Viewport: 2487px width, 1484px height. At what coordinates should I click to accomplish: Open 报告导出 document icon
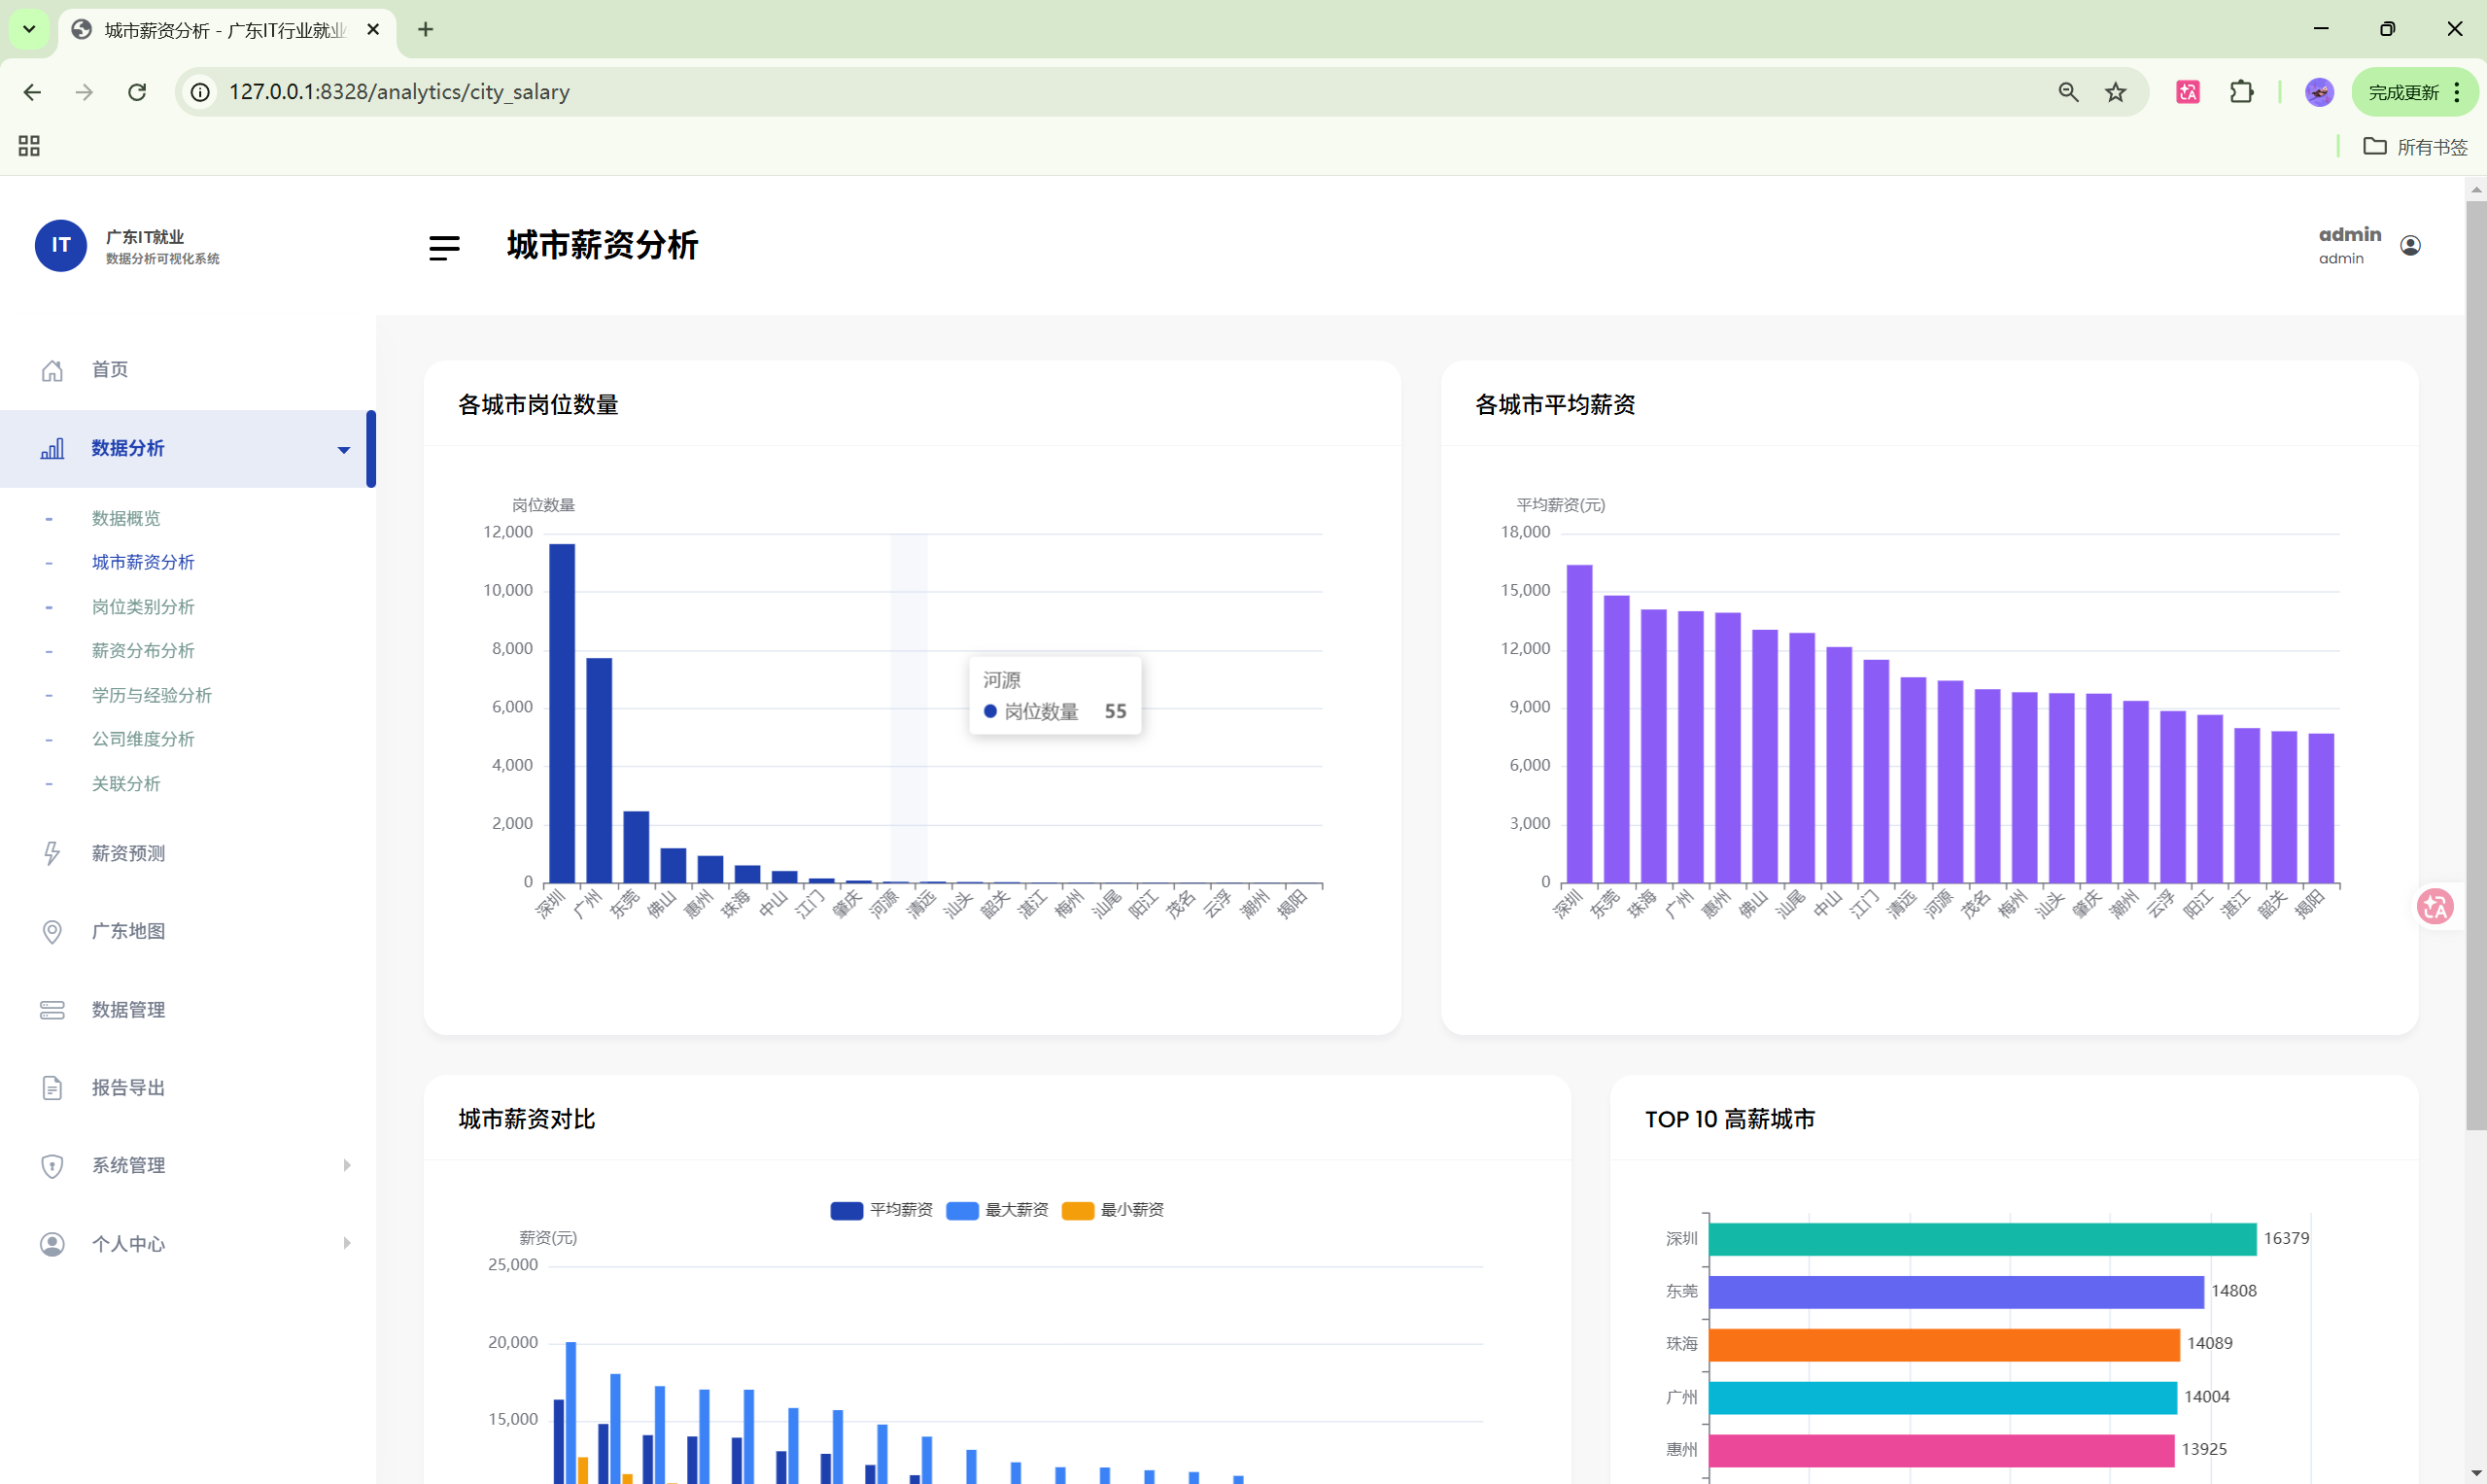pyautogui.click(x=52, y=1088)
